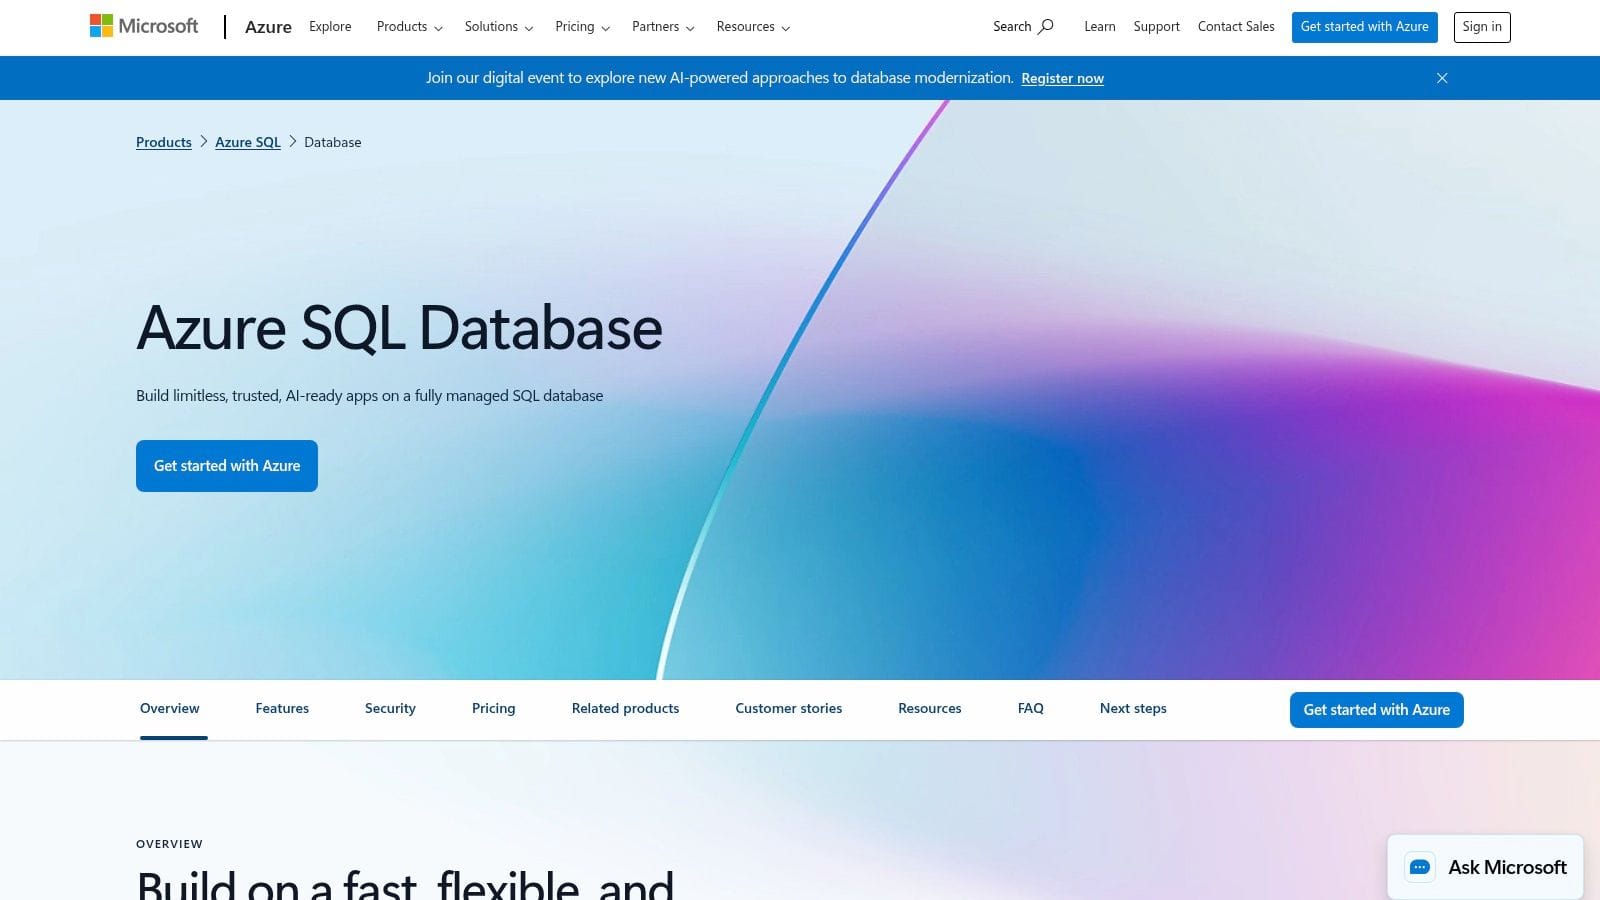
Task: Select the Security tab
Action: tap(389, 708)
